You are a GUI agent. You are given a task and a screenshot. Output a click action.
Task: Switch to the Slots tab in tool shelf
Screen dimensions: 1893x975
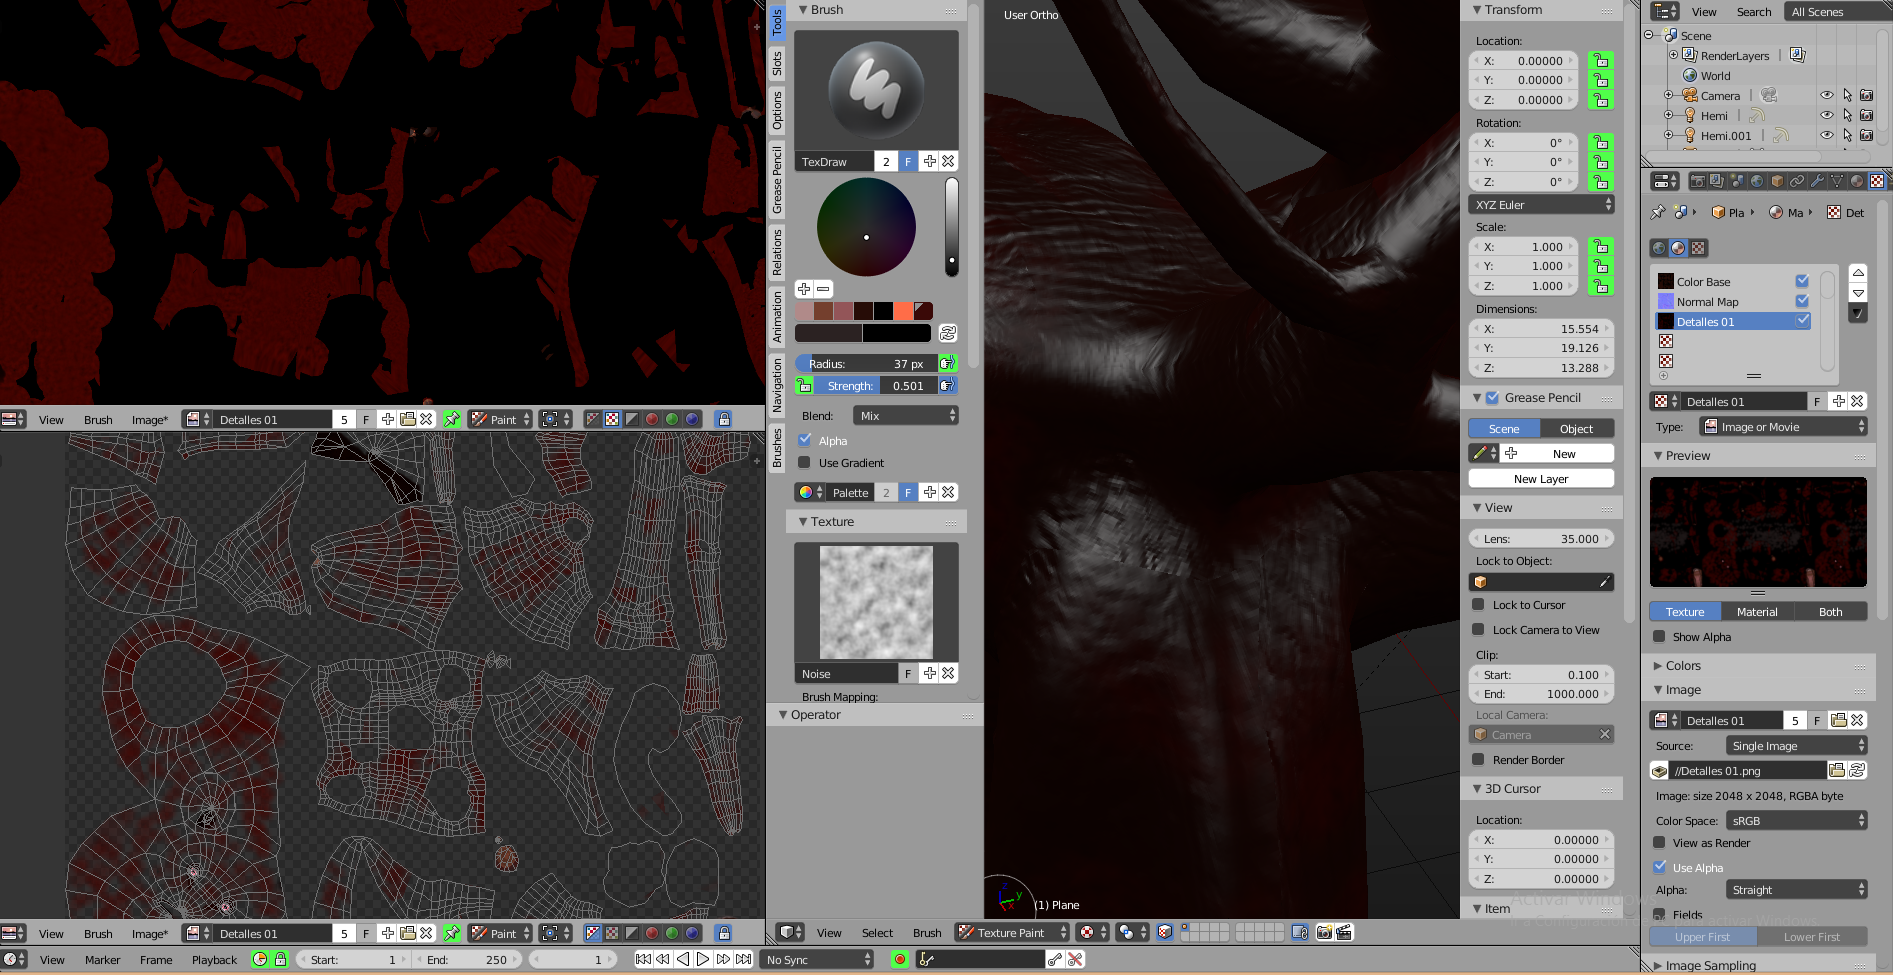777,64
